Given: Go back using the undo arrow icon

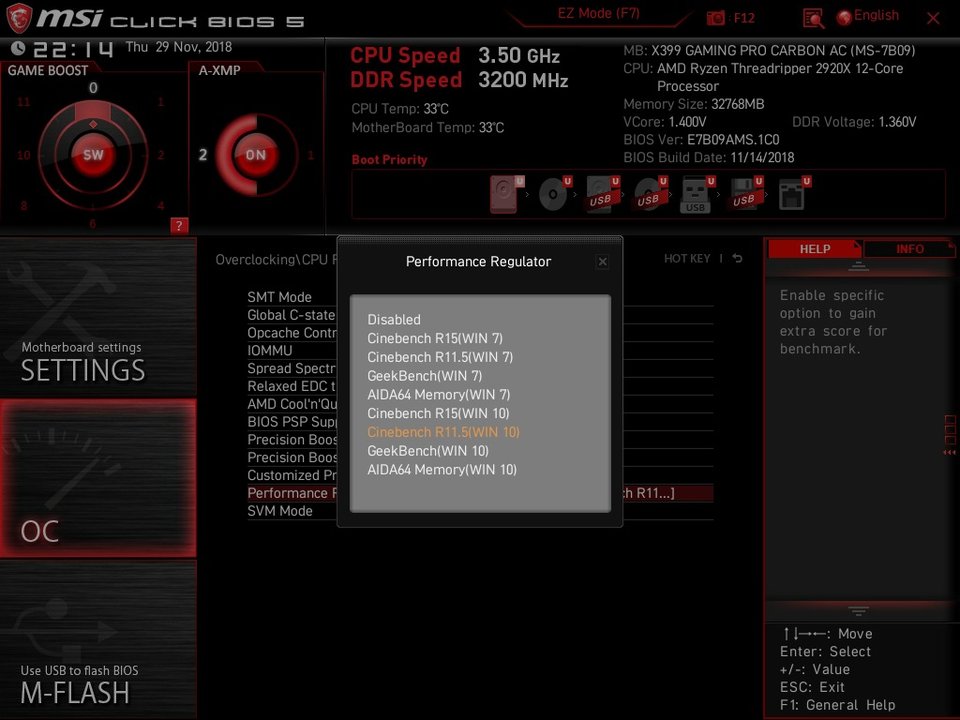Looking at the screenshot, I should (x=738, y=258).
